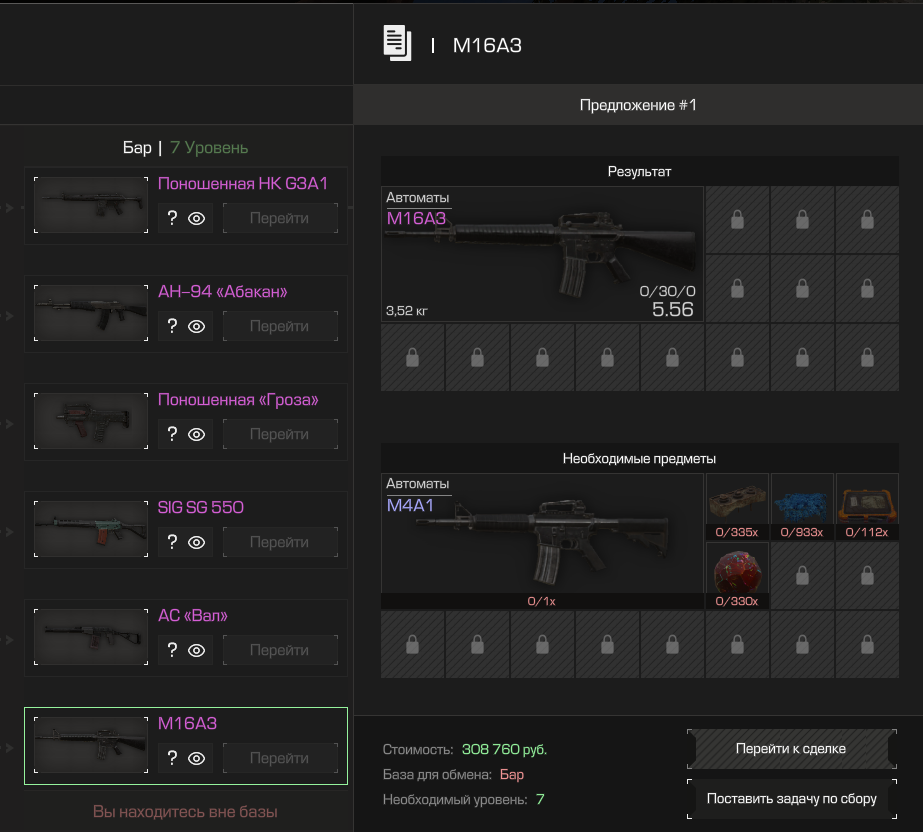Screen dimensions: 923x832
Task: Click the Необходимый уровень value 7
Action: pos(540,799)
